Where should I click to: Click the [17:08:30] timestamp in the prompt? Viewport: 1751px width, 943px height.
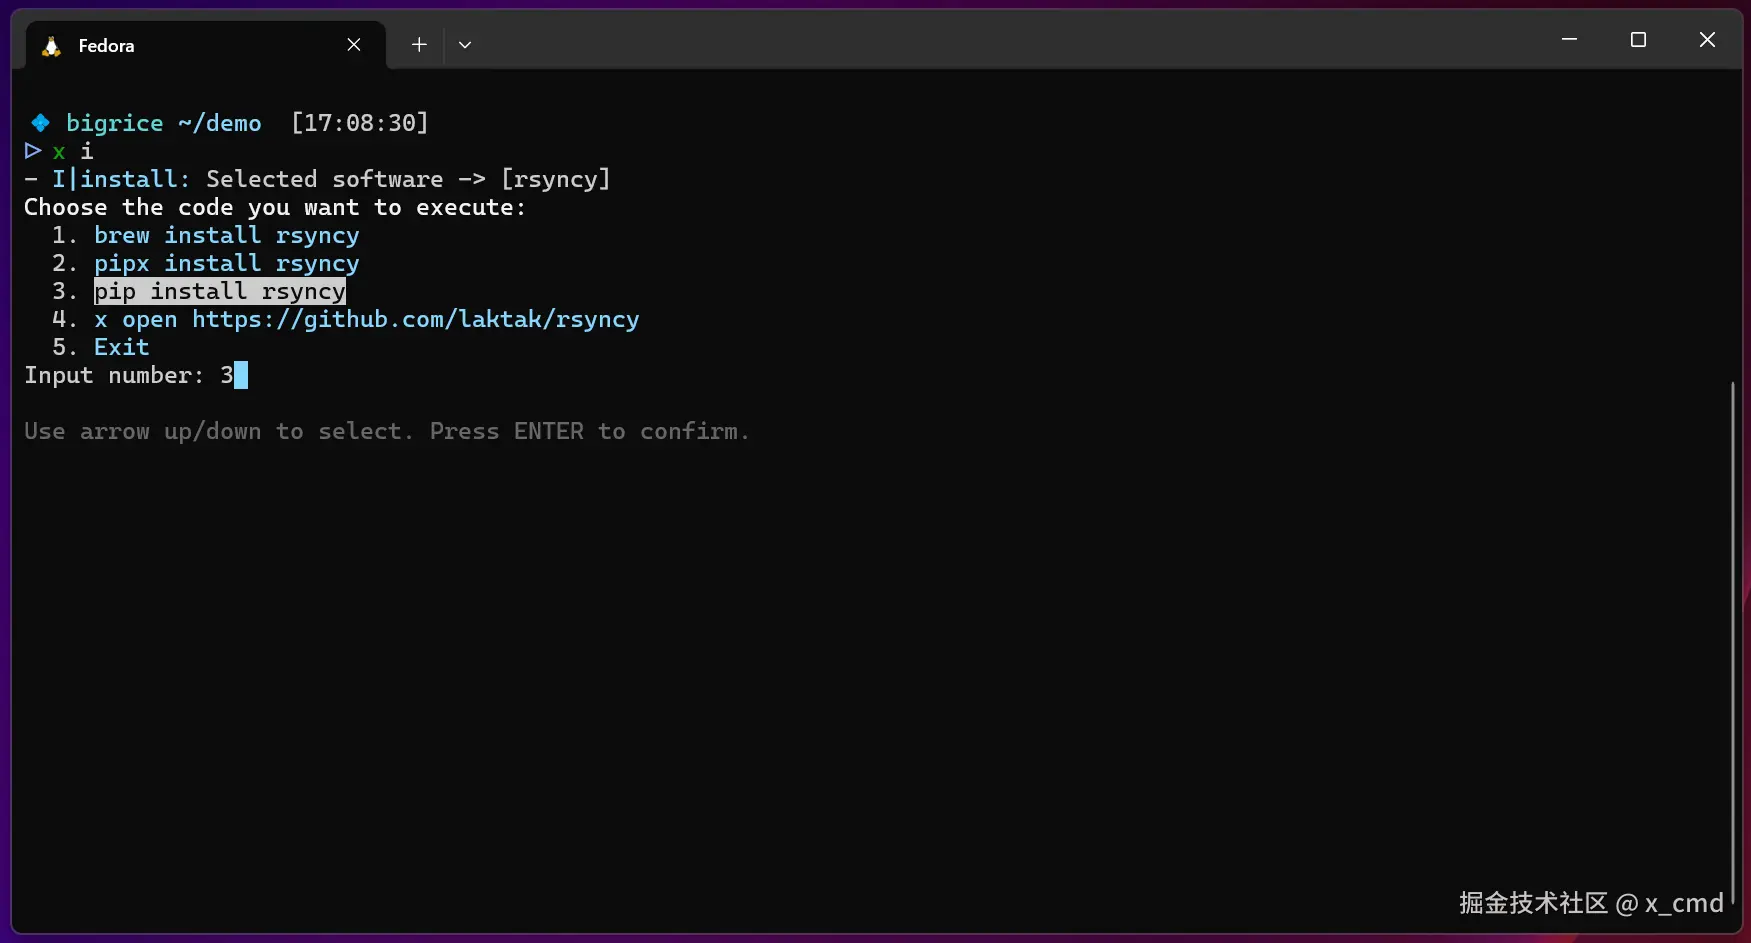(359, 123)
